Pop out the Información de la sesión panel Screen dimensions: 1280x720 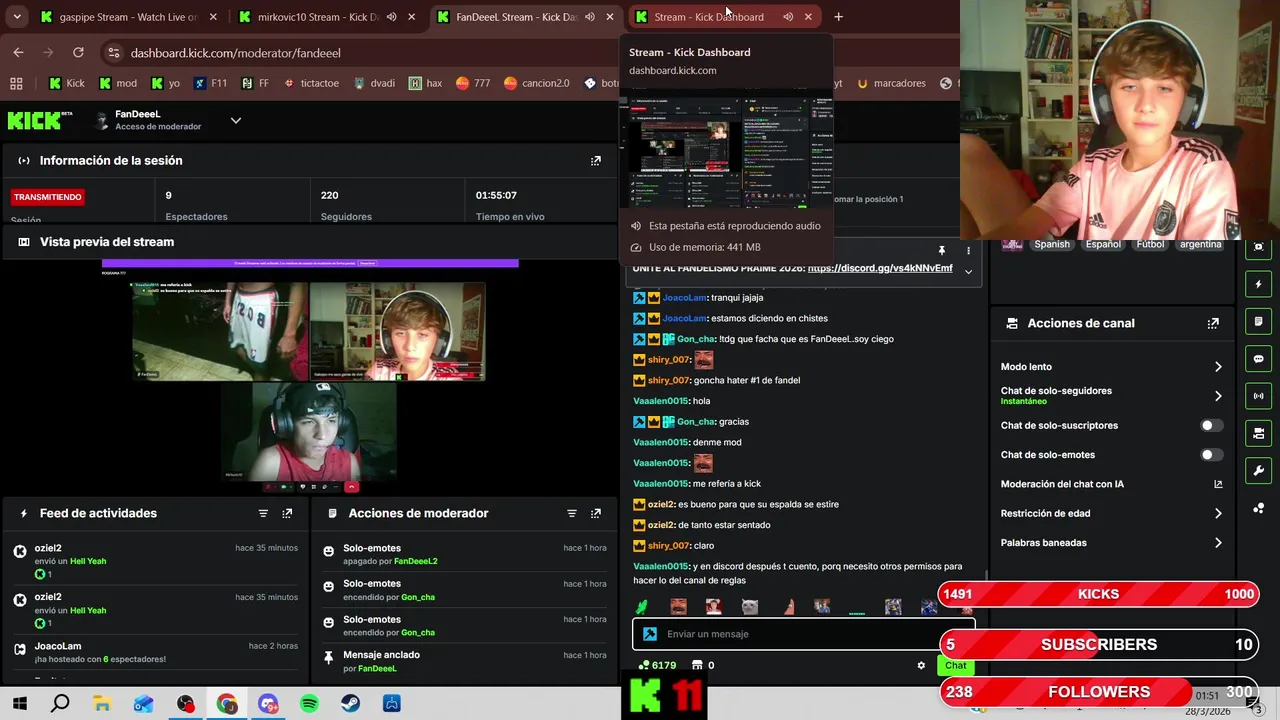596,160
